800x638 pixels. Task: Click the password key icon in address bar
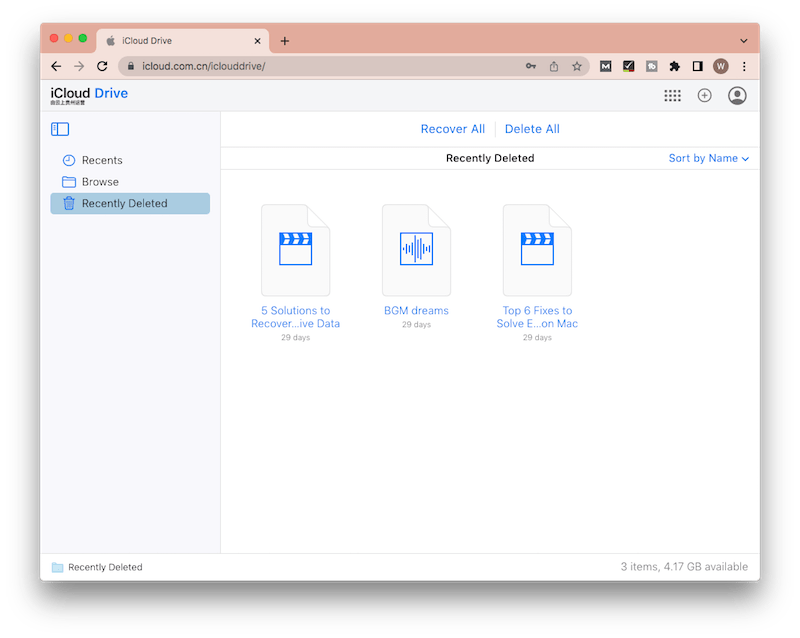click(530, 65)
